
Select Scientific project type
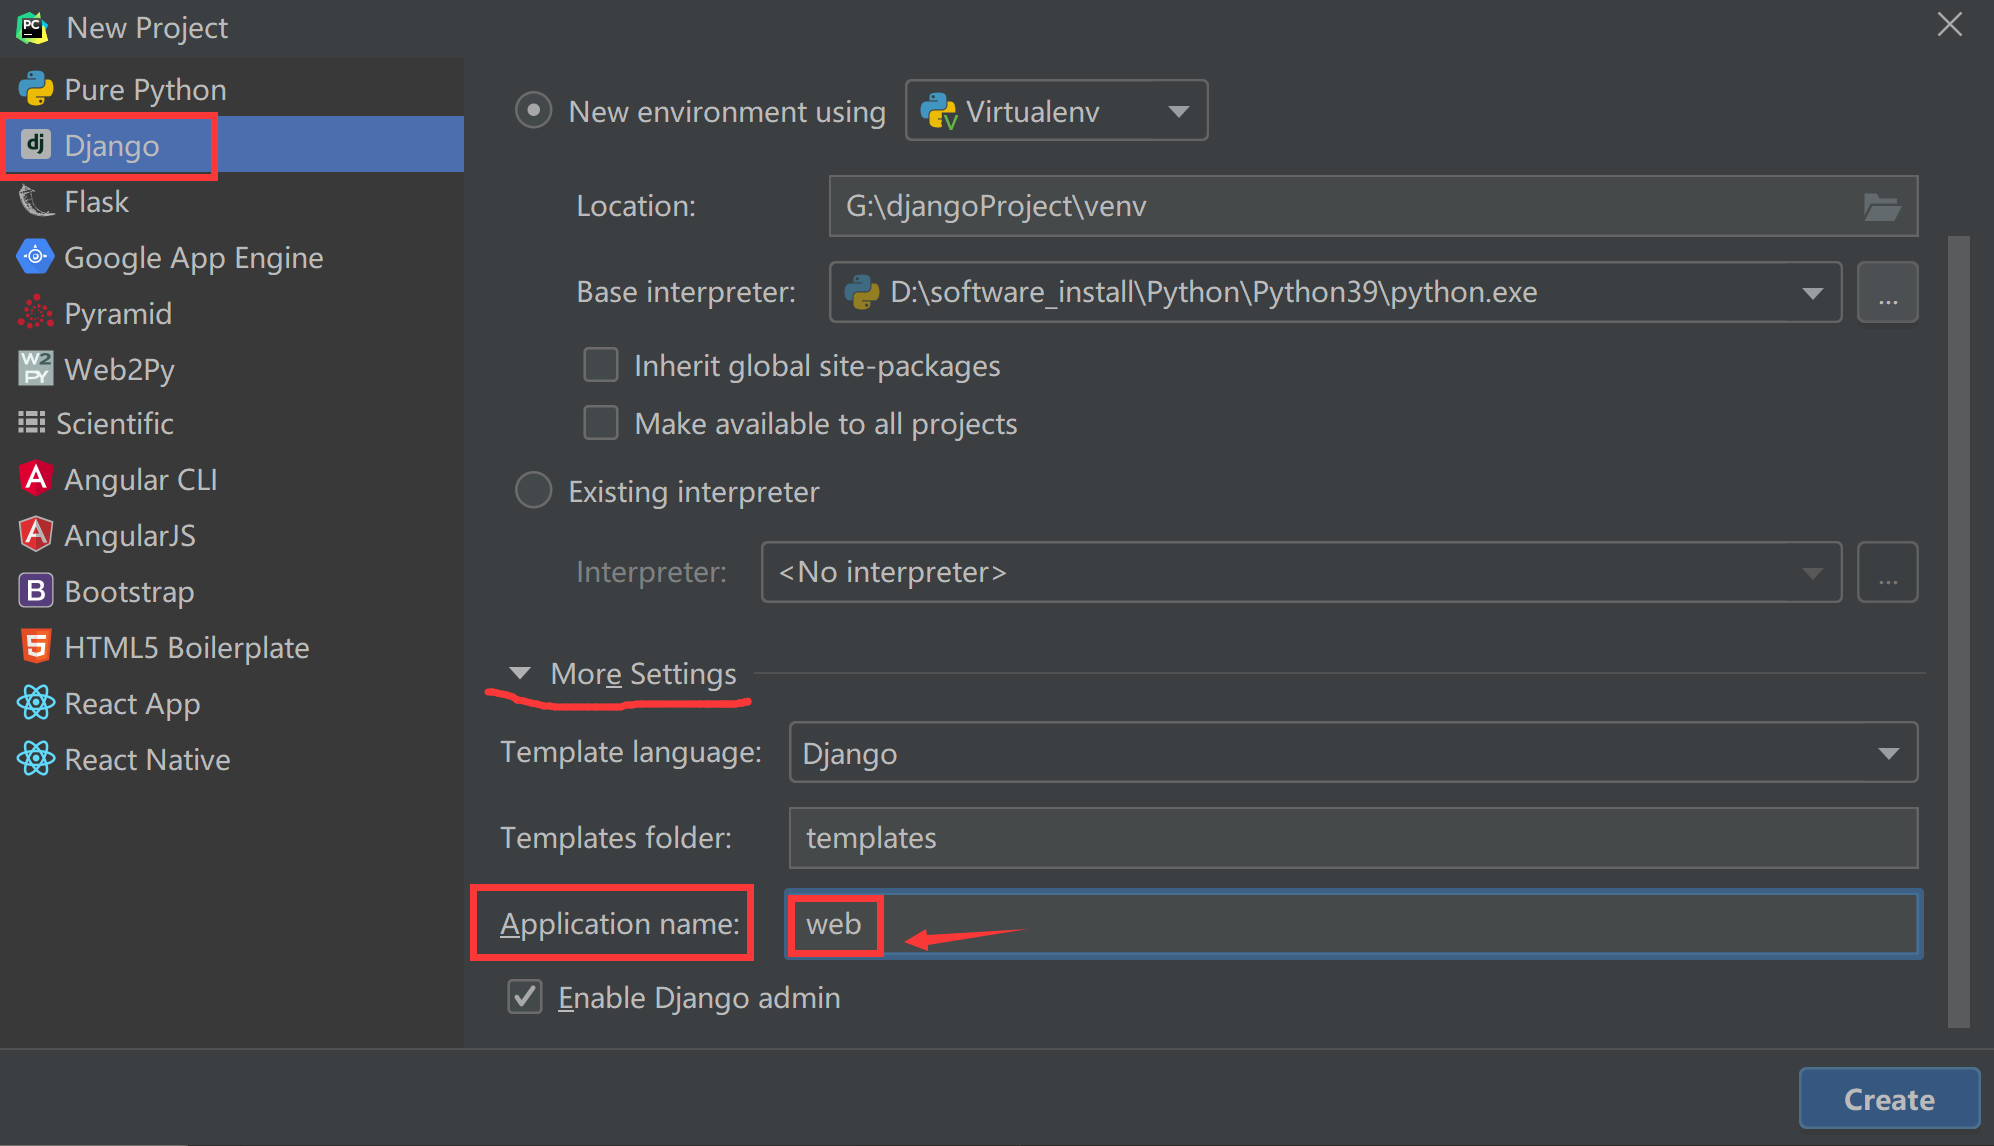pyautogui.click(x=232, y=423)
